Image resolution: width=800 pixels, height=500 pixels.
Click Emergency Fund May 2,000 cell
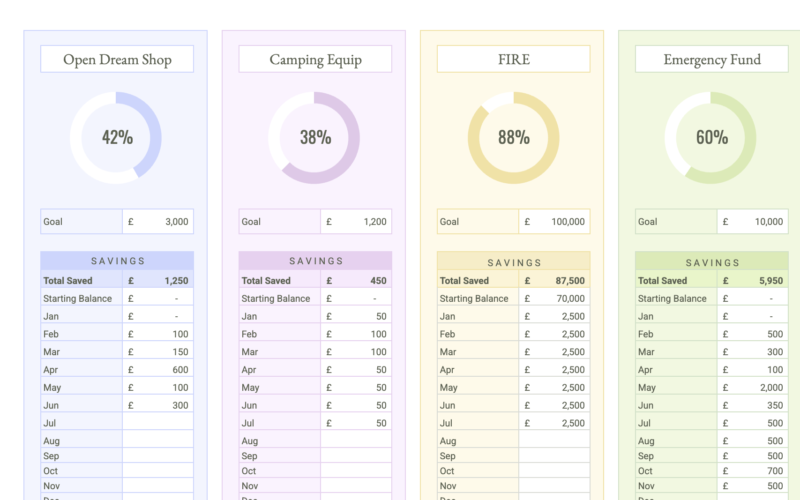click(752, 388)
